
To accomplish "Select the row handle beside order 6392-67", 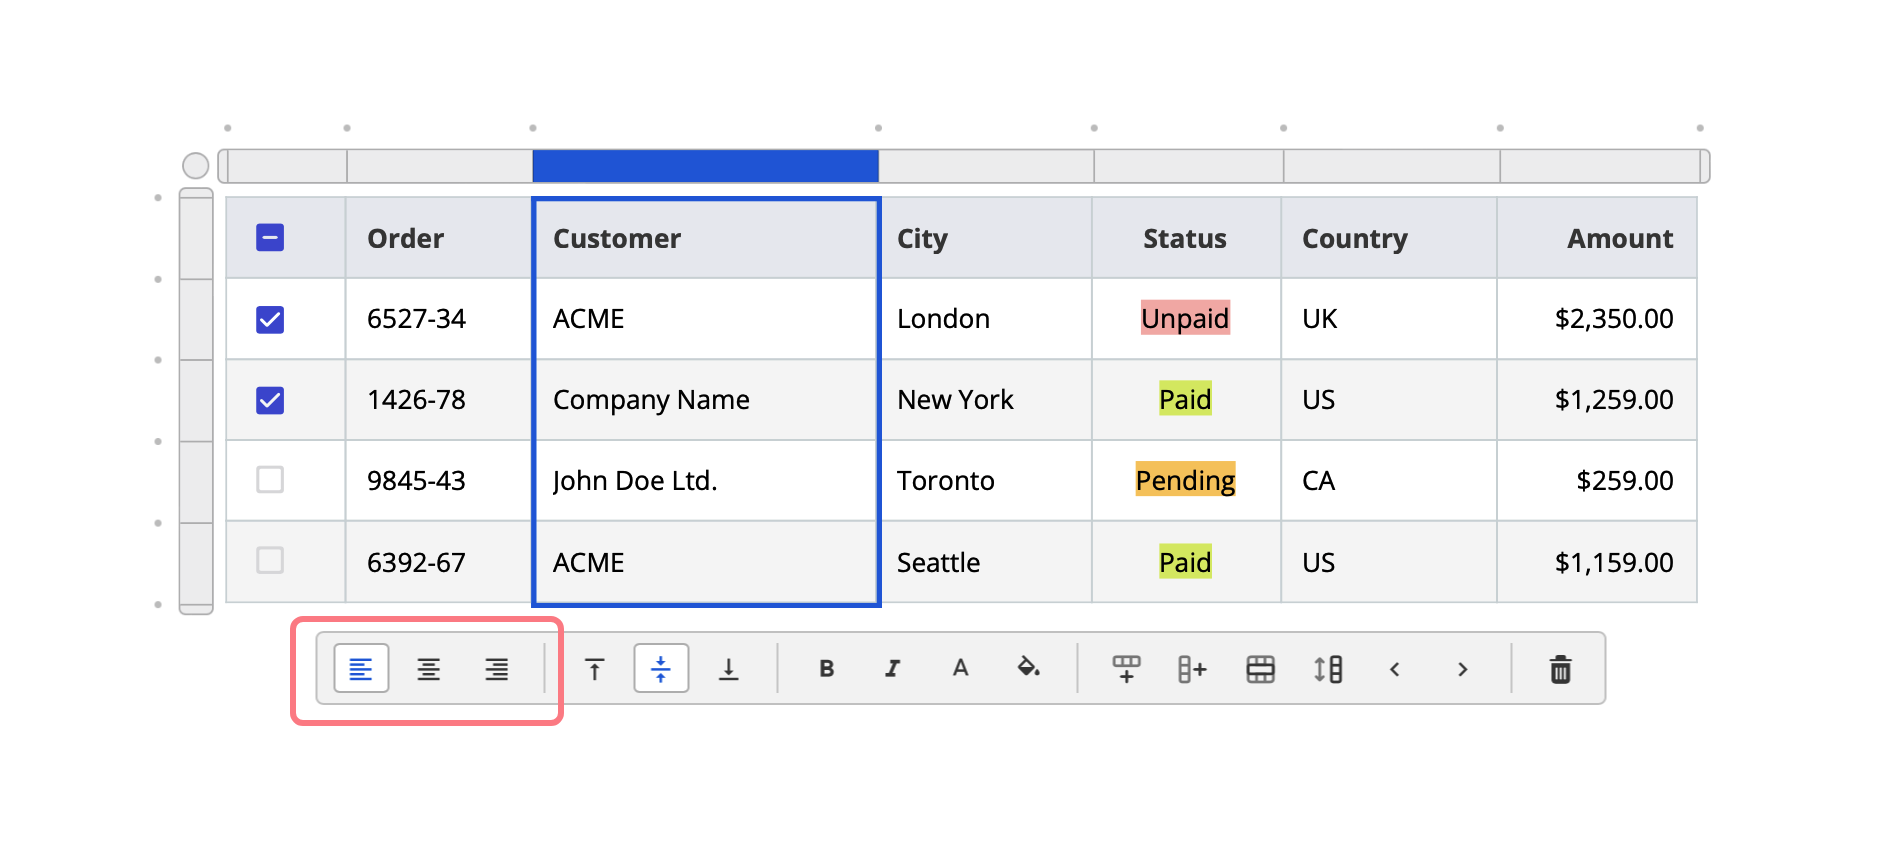I will [x=196, y=563].
